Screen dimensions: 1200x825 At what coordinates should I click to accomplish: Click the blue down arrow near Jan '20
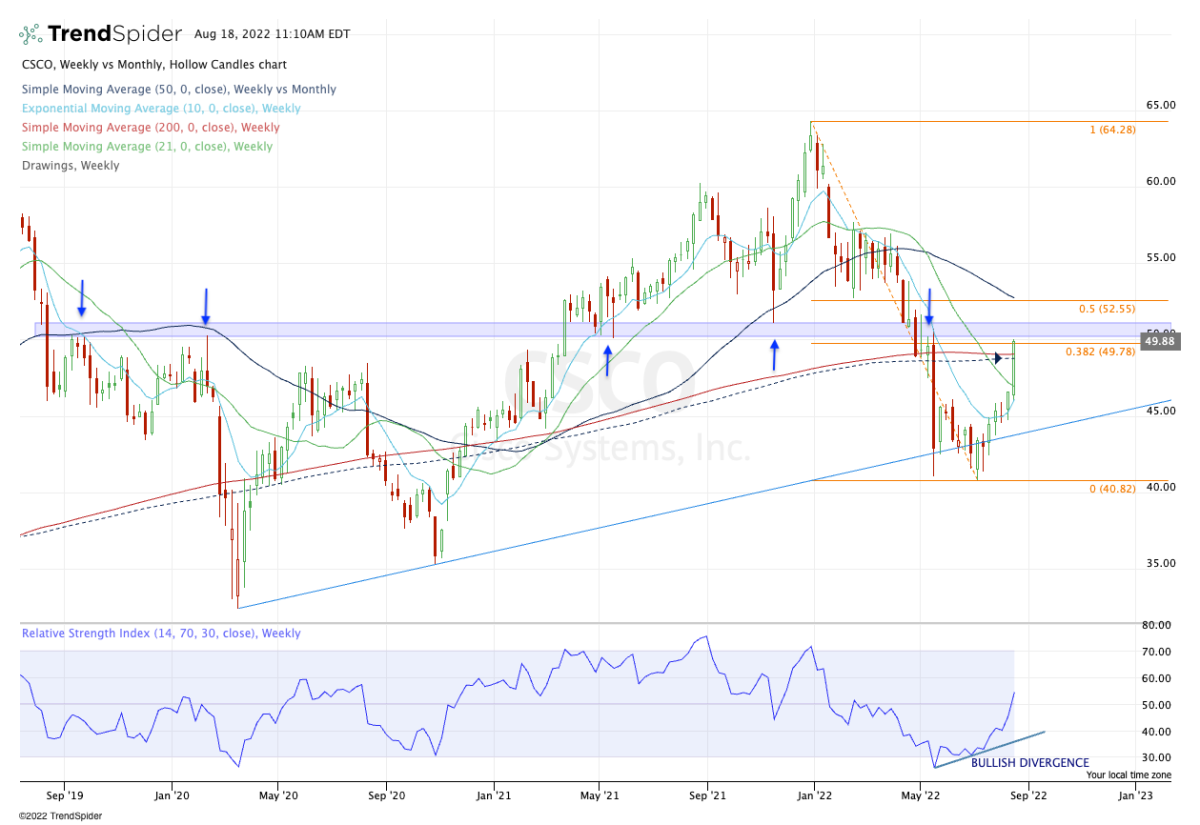206,306
